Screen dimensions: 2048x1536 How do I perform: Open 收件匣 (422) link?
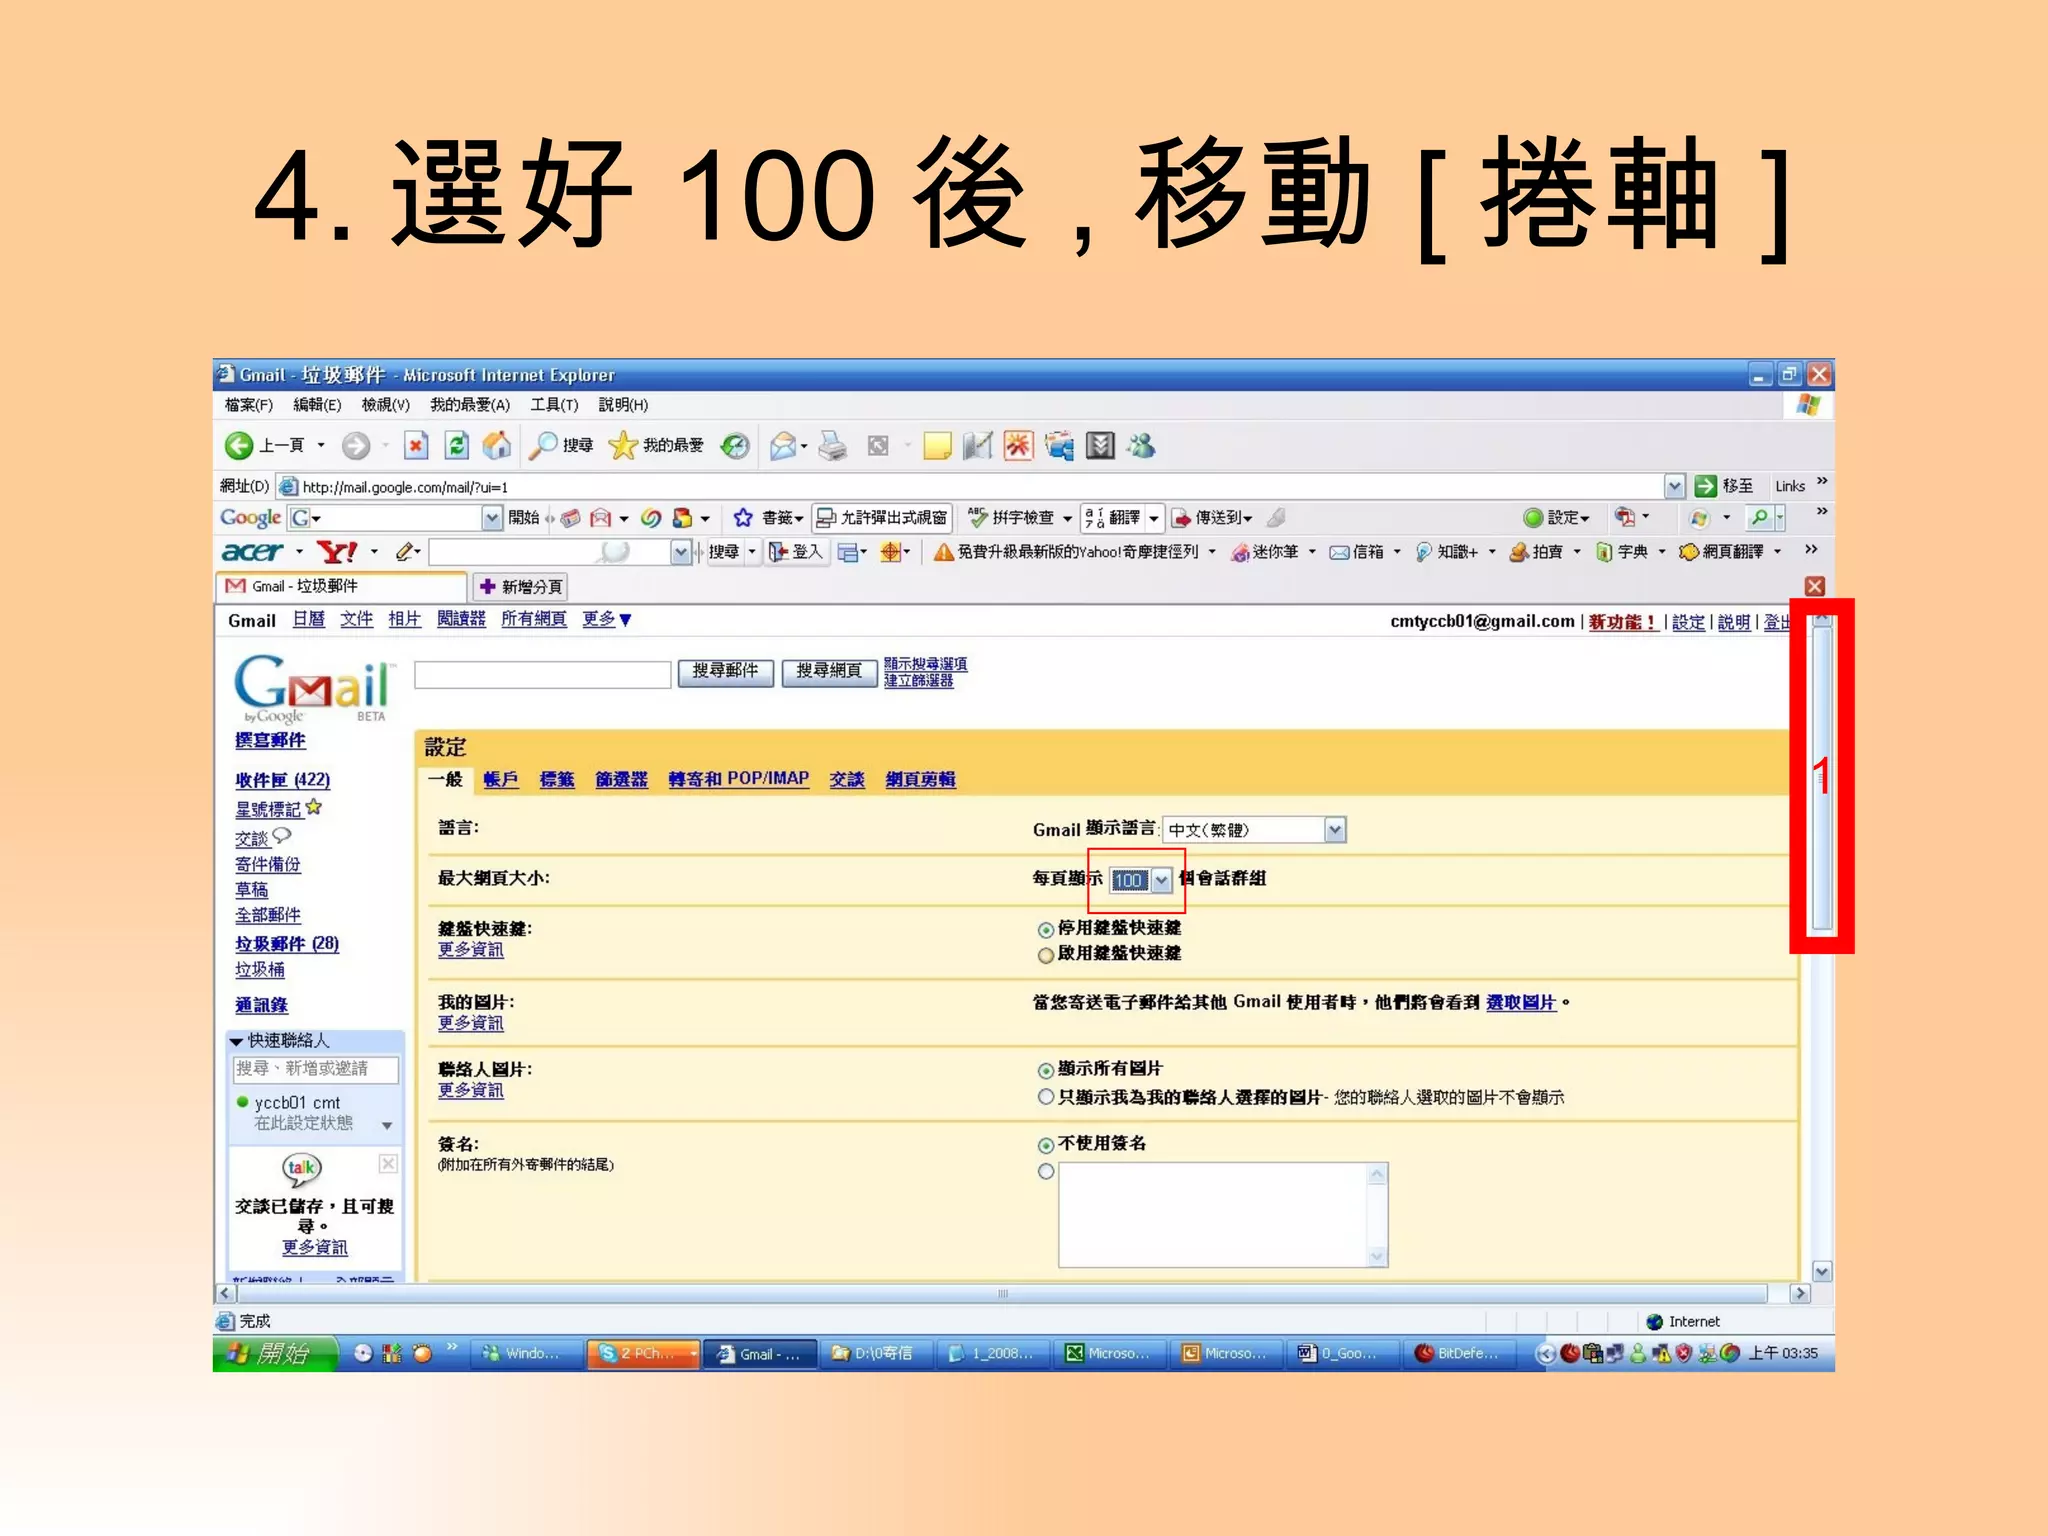click(282, 780)
